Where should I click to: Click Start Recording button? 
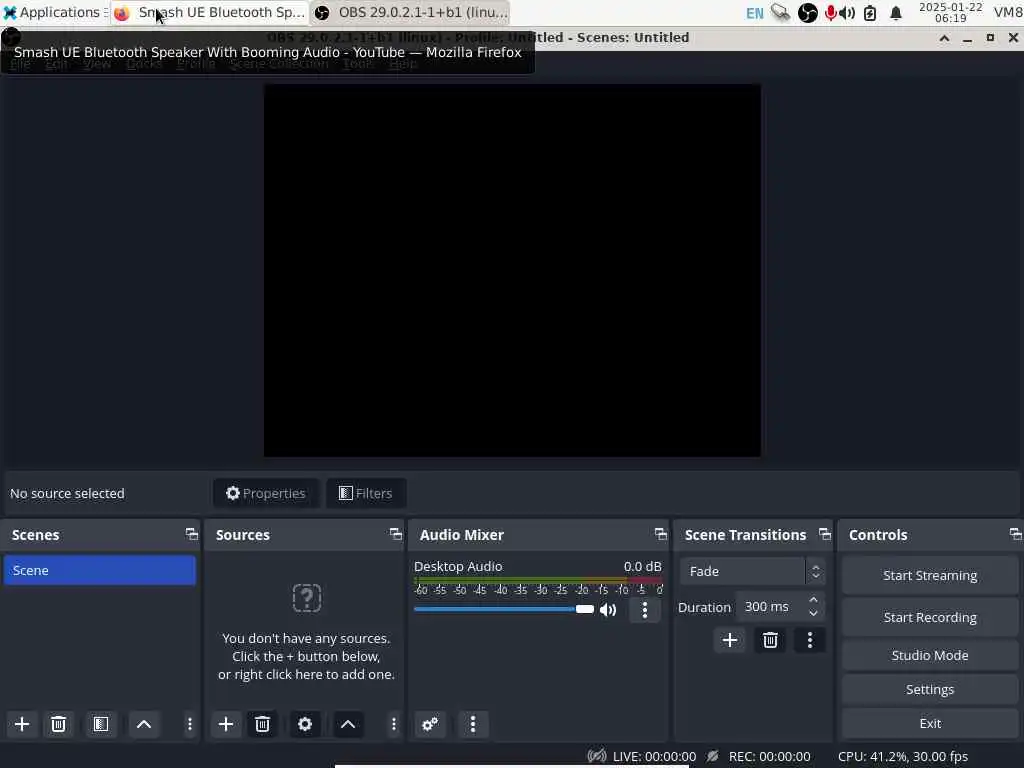[930, 617]
